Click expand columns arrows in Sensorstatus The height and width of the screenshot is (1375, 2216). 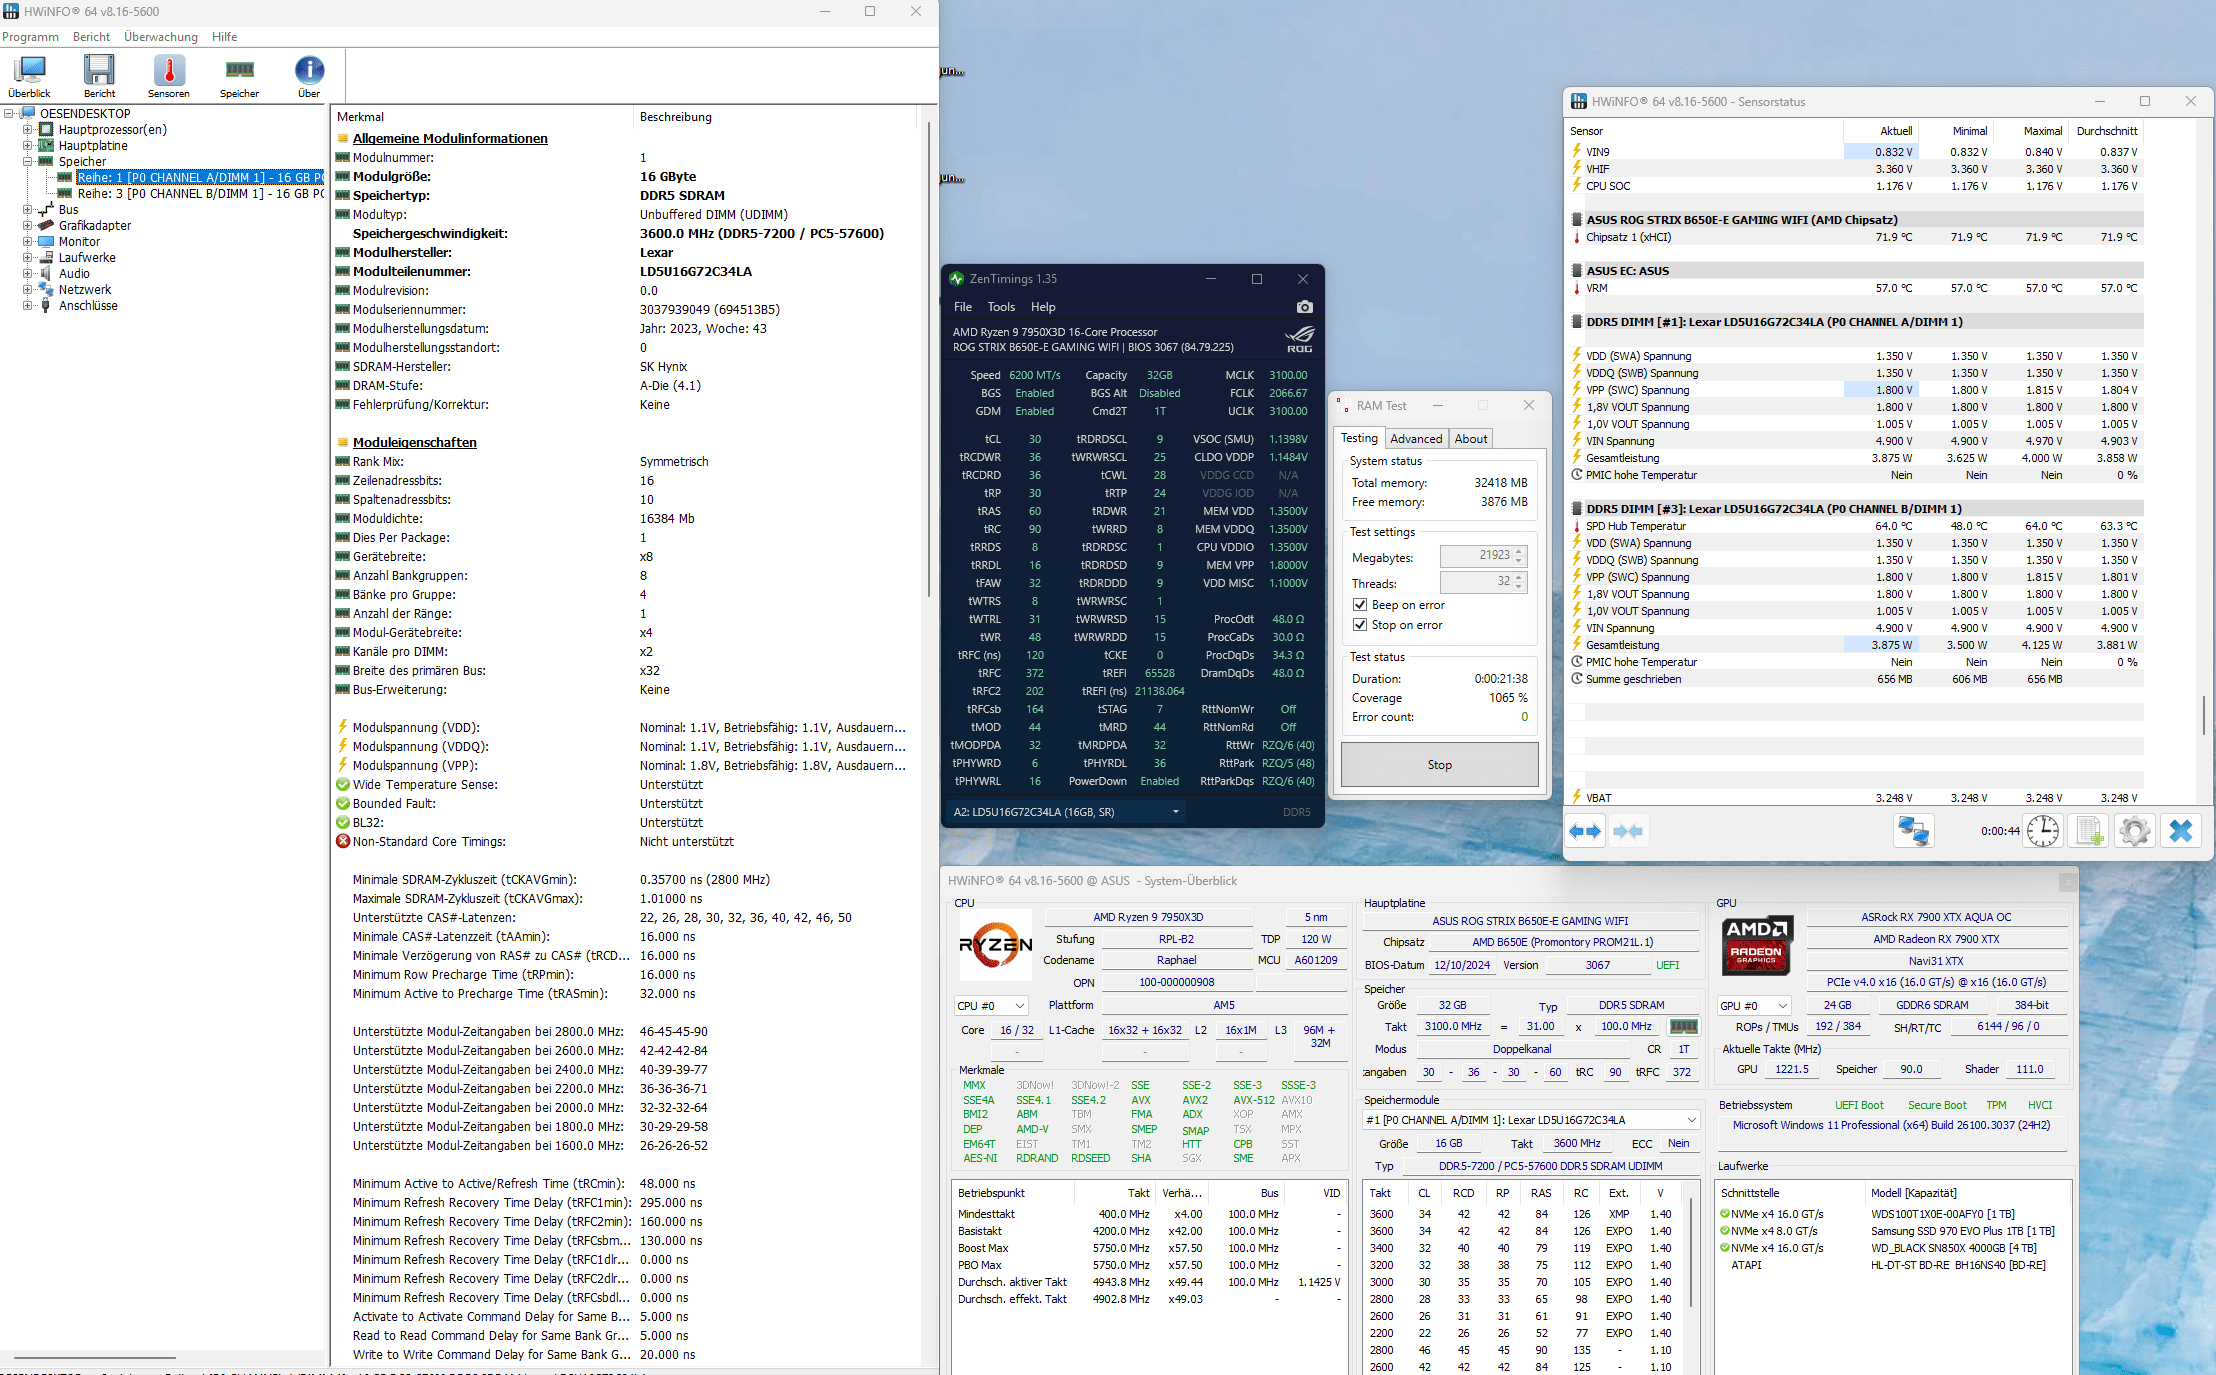1586,831
